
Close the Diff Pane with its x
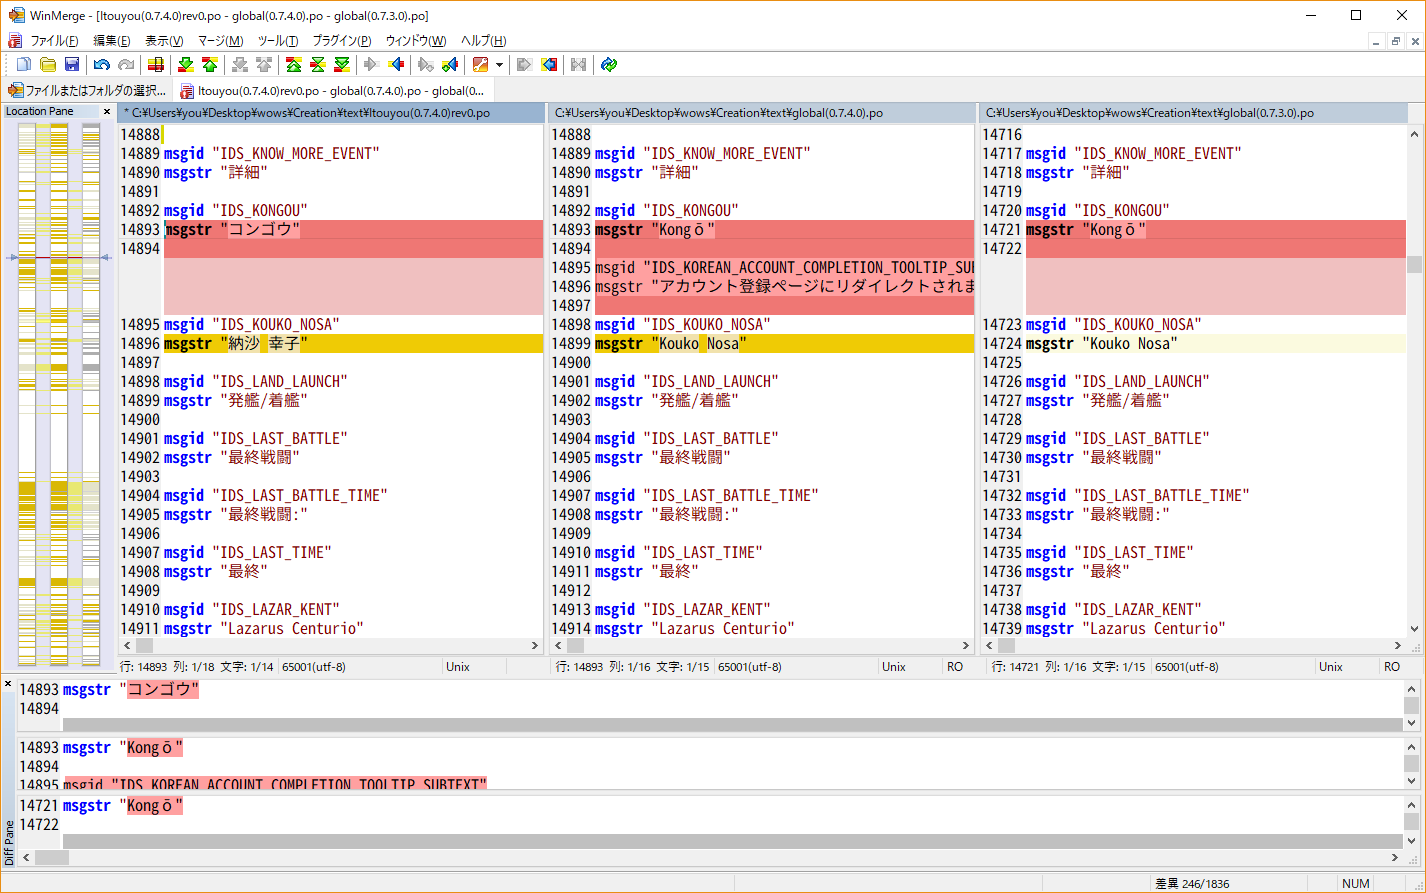tap(8, 684)
